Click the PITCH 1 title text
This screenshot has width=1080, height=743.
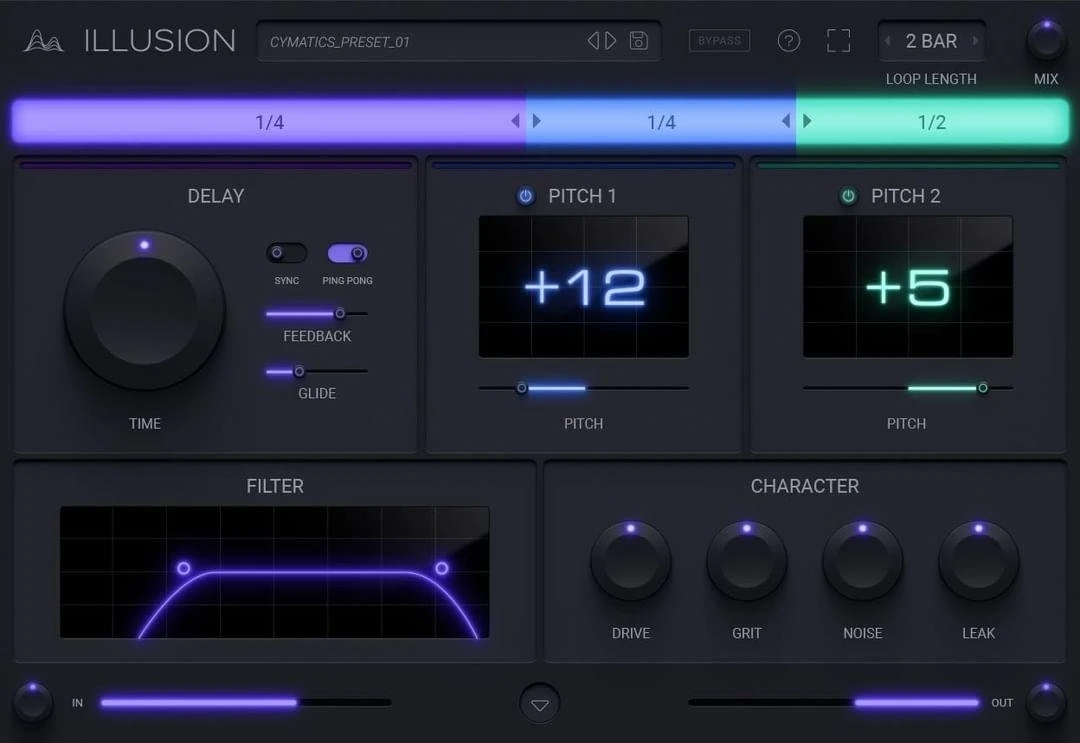582,196
